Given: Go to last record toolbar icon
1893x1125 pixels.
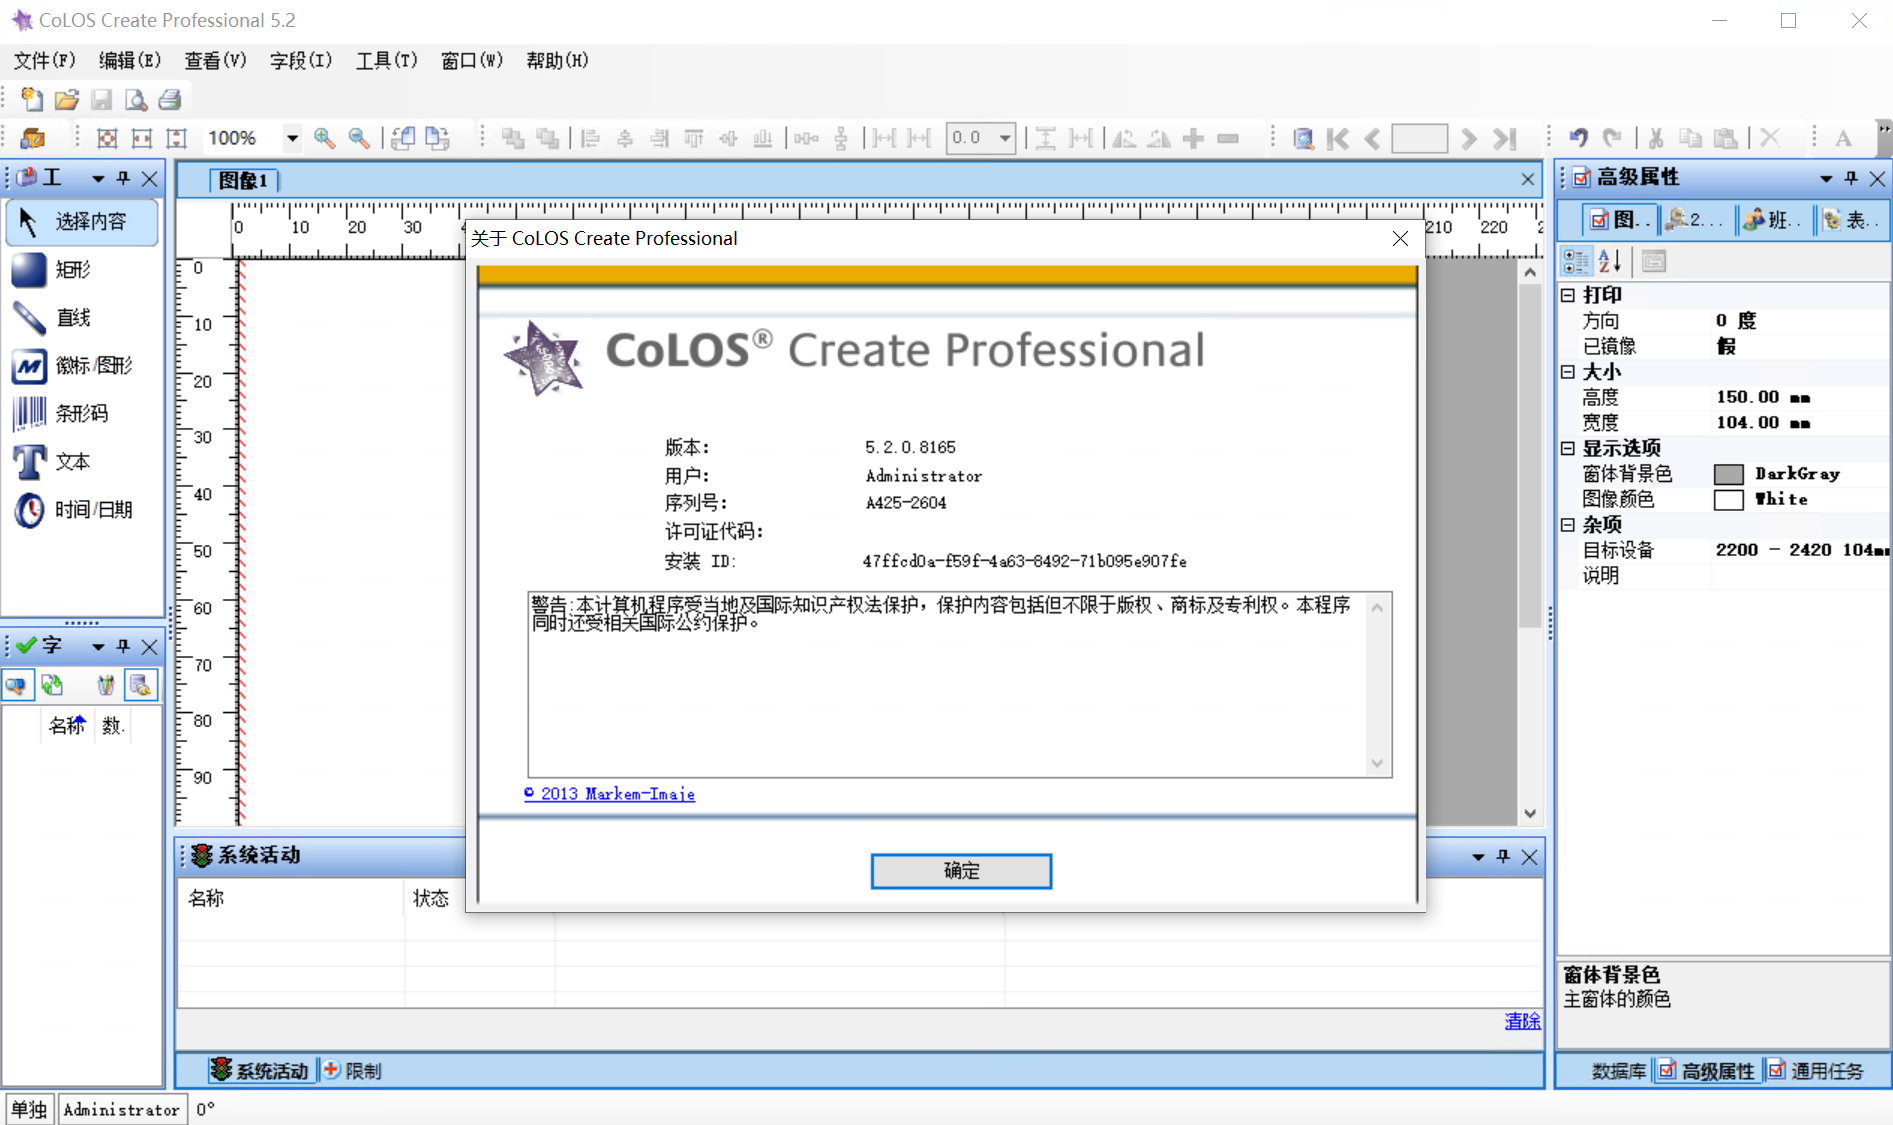Looking at the screenshot, I should tap(1505, 138).
